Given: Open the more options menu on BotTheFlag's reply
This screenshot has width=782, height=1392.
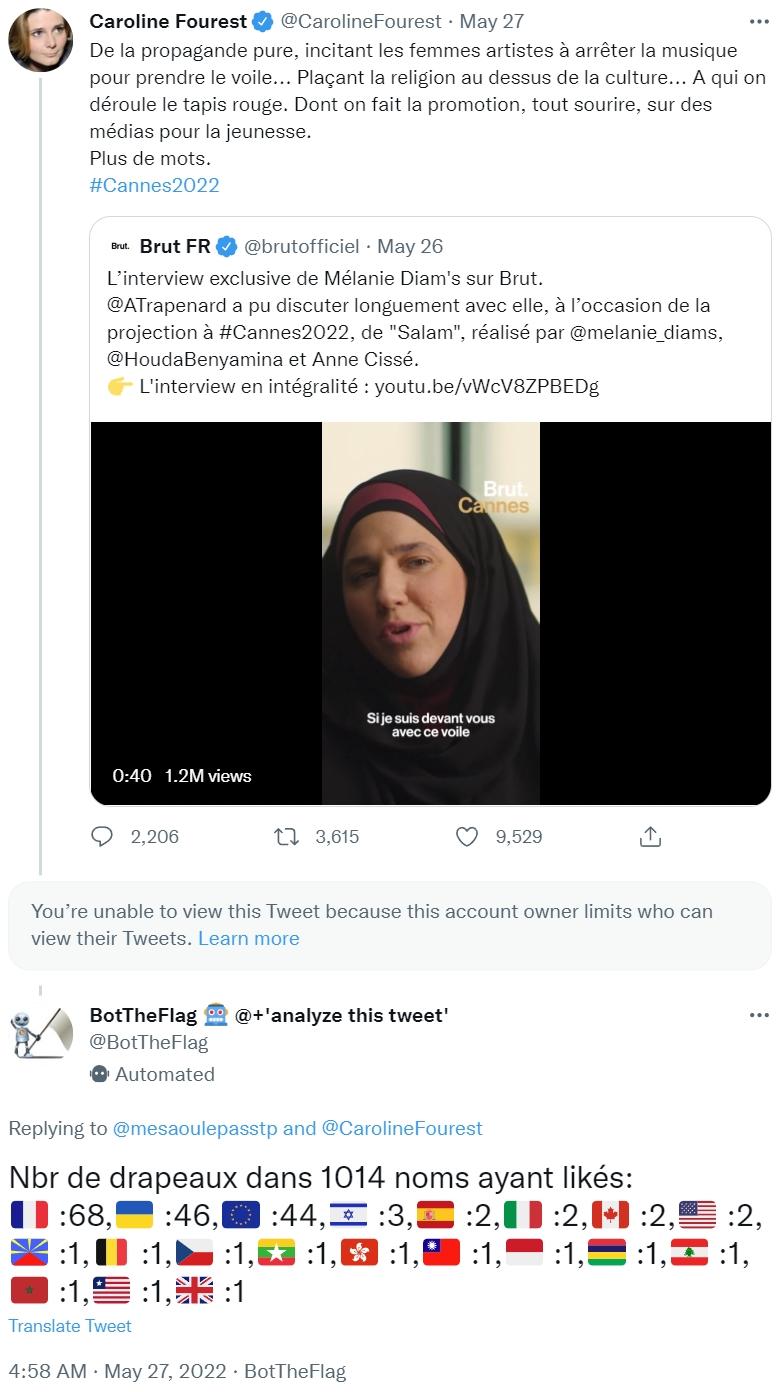Looking at the screenshot, I should tap(757, 1016).
